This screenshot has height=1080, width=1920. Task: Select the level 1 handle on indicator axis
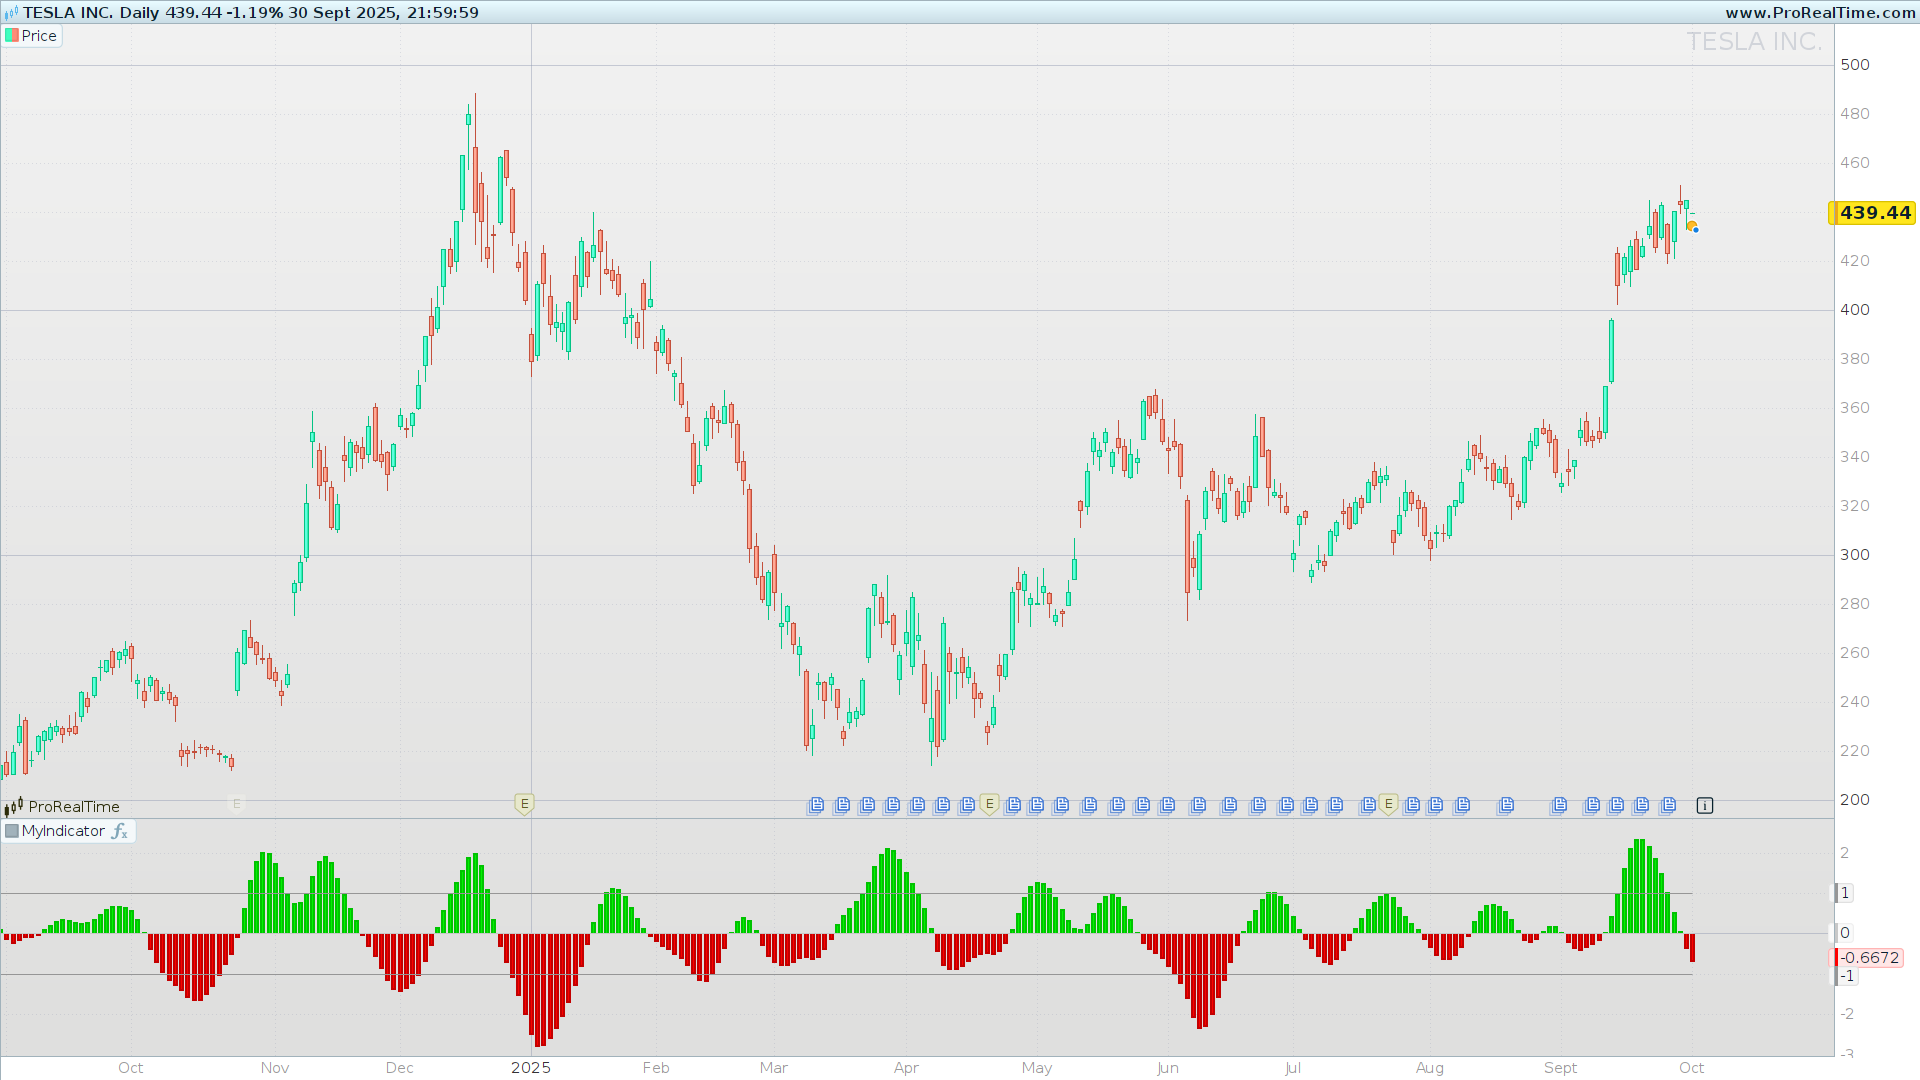(x=1844, y=893)
